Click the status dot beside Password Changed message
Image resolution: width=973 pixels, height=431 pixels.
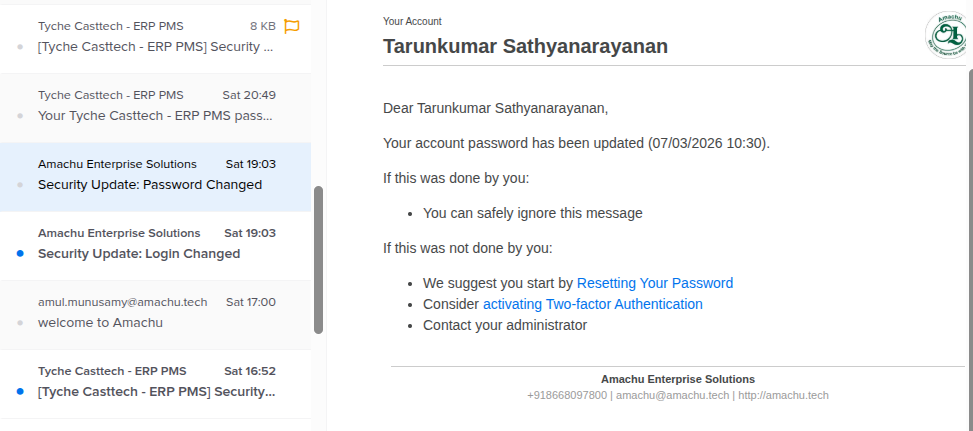click(20, 185)
